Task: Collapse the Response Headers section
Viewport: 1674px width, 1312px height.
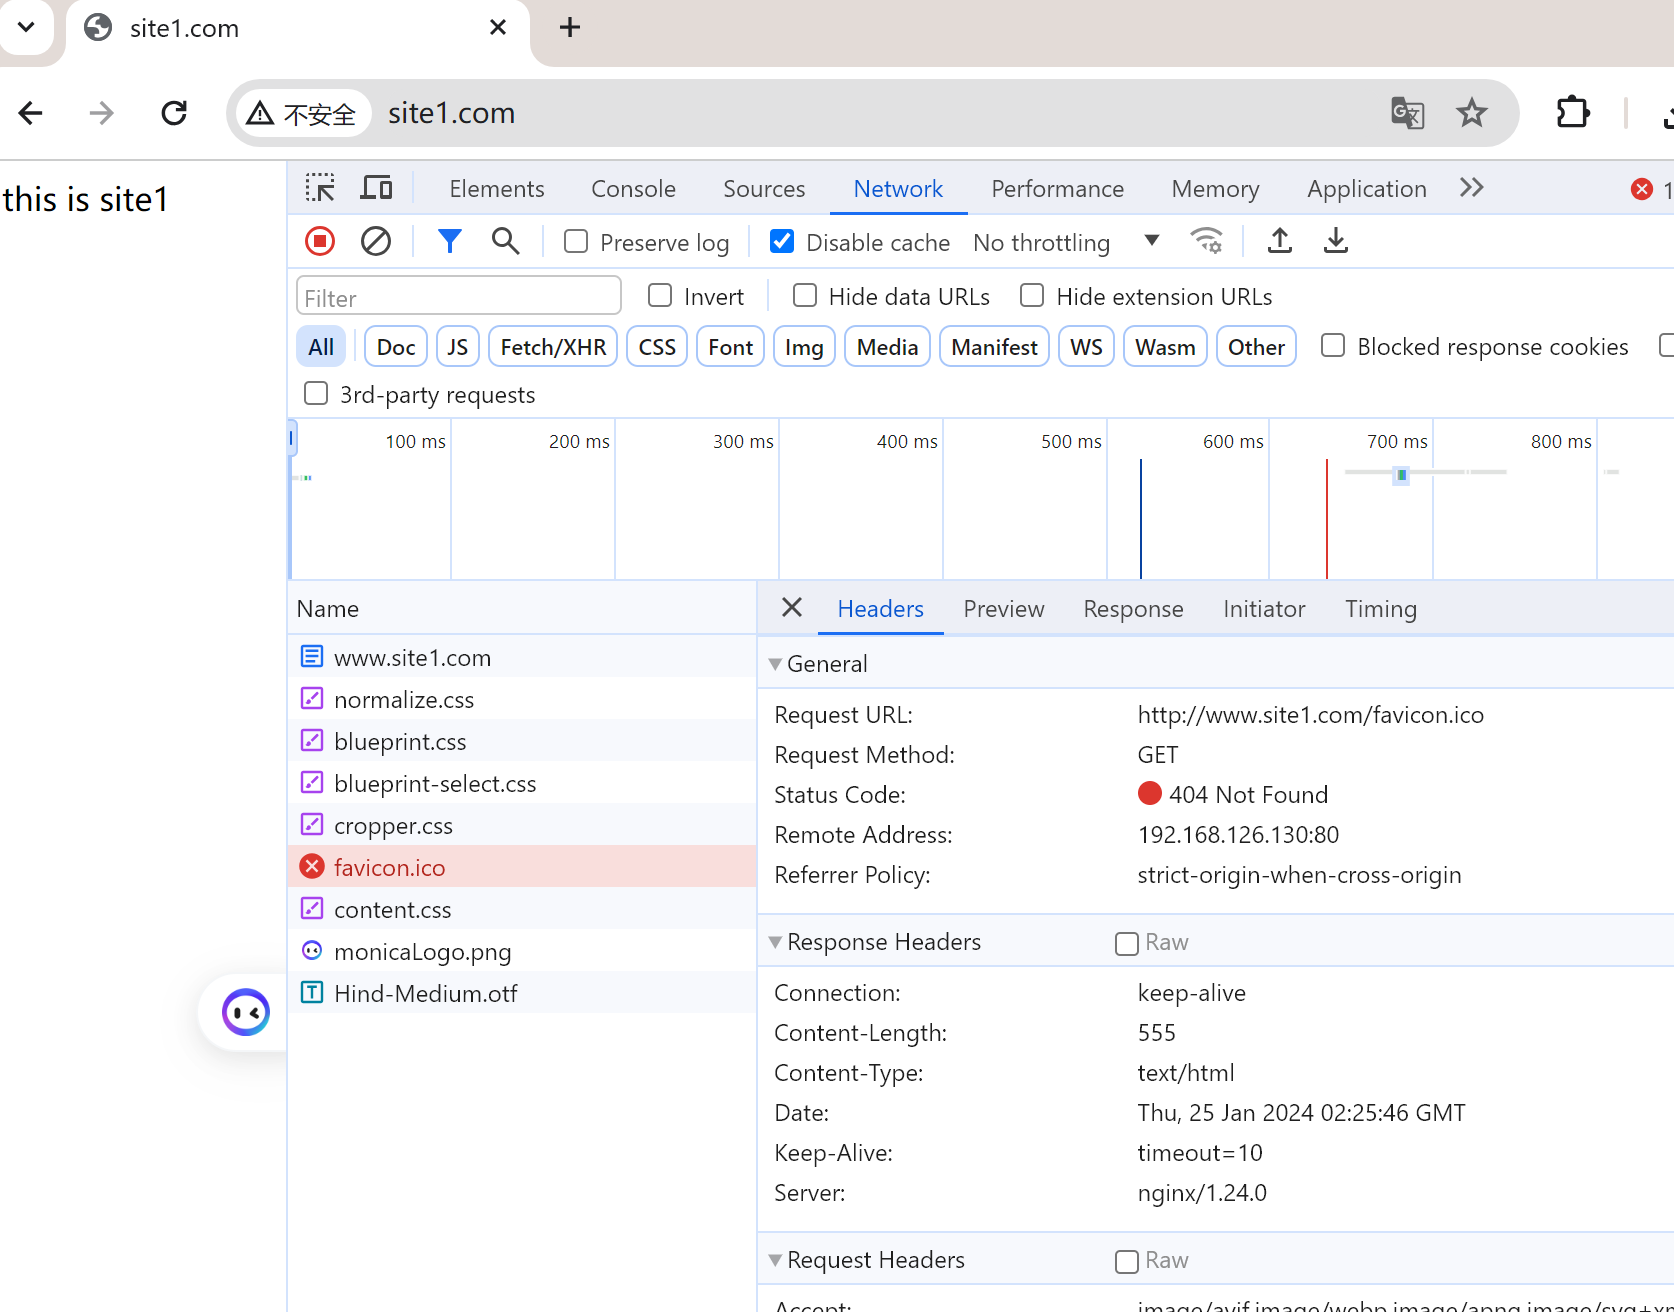Action: tap(775, 942)
